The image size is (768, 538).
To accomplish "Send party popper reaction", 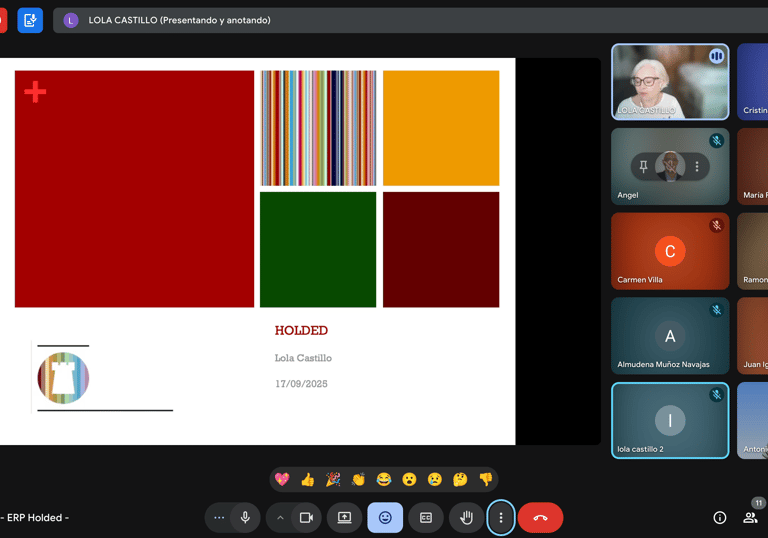I will click(333, 479).
